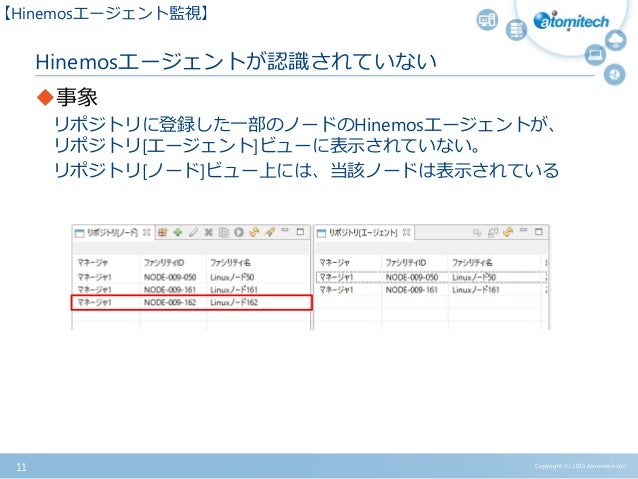Click the X delete-node icon

[208, 232]
